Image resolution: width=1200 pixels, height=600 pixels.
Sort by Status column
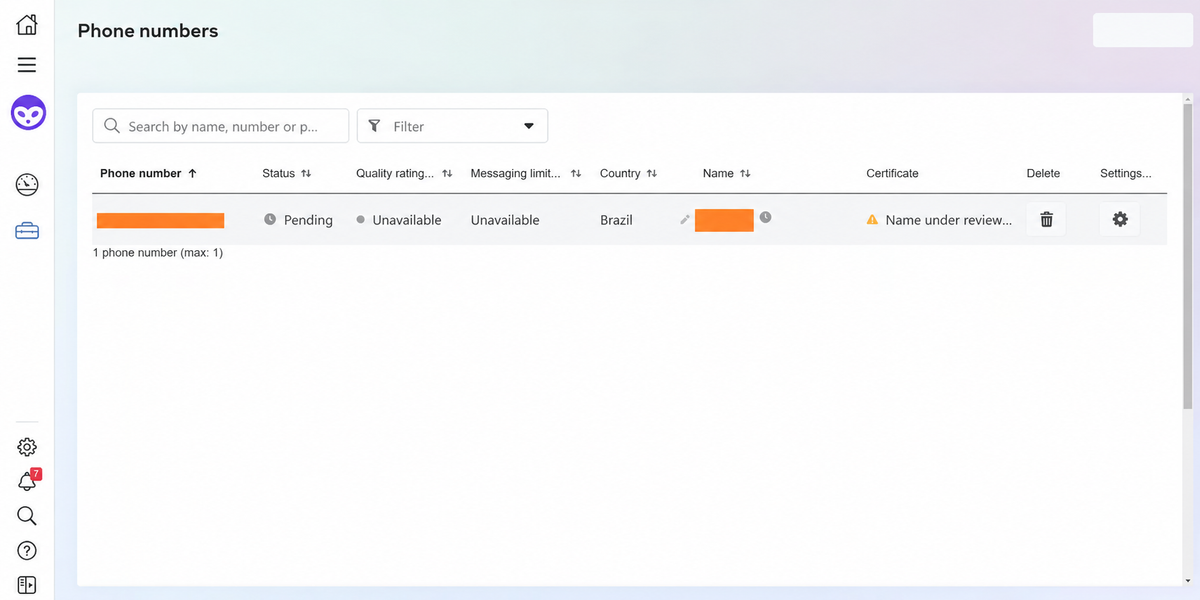coord(287,173)
